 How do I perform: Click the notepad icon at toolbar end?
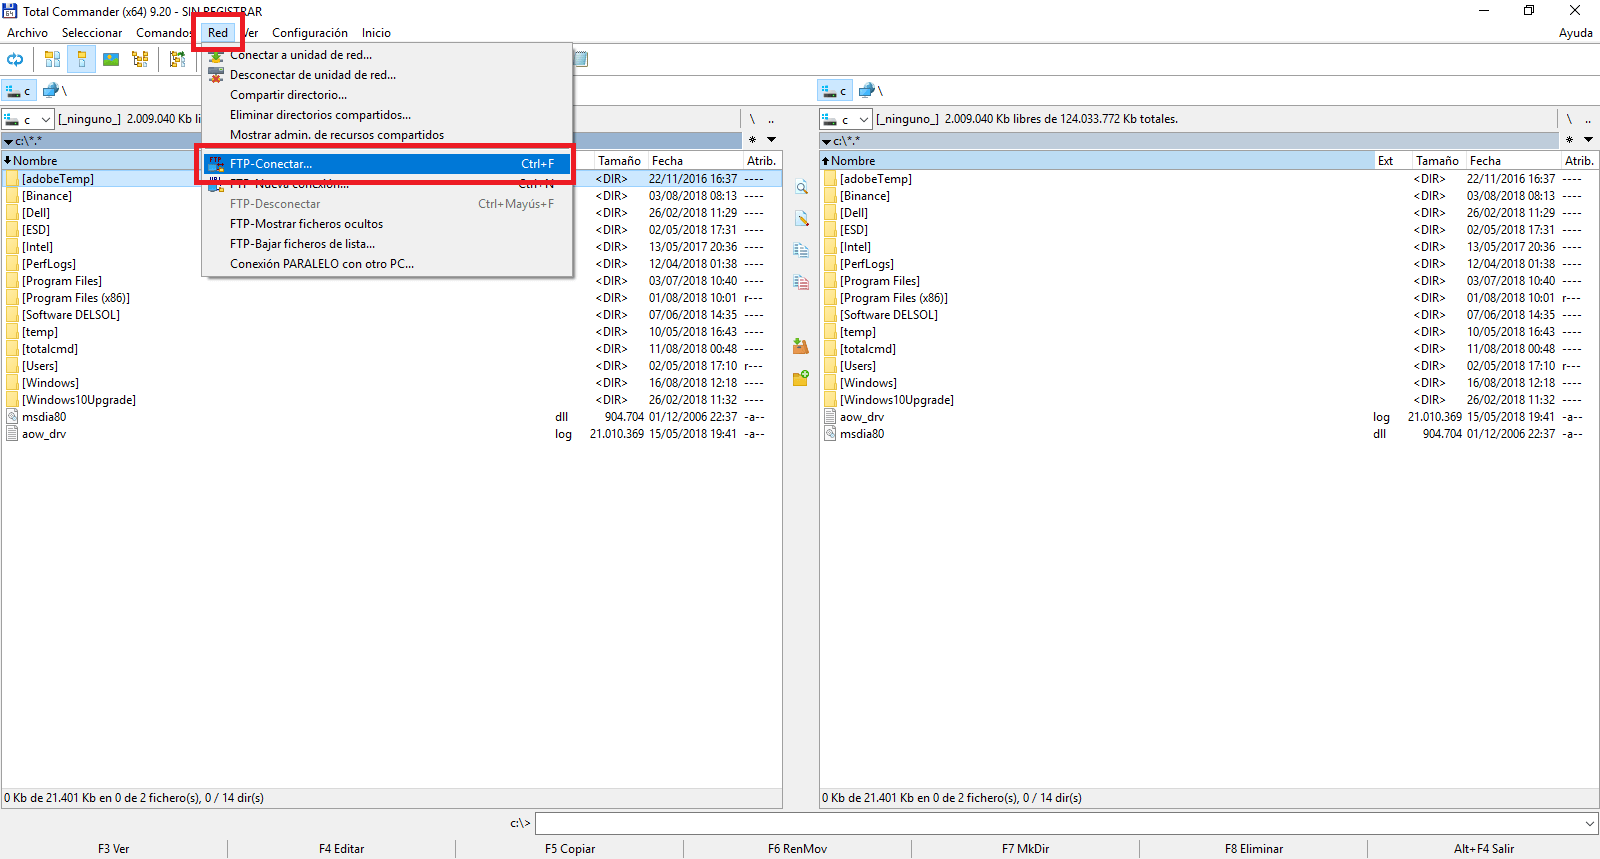pos(580,59)
